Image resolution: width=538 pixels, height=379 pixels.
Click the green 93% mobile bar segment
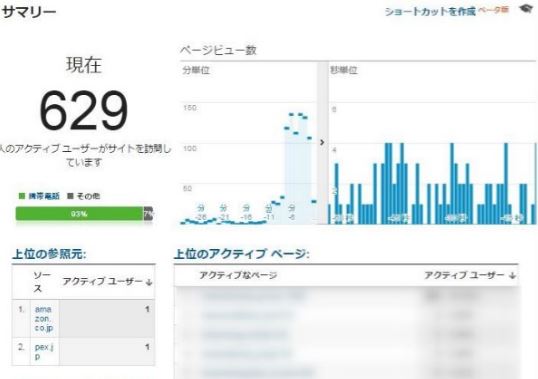(x=79, y=214)
